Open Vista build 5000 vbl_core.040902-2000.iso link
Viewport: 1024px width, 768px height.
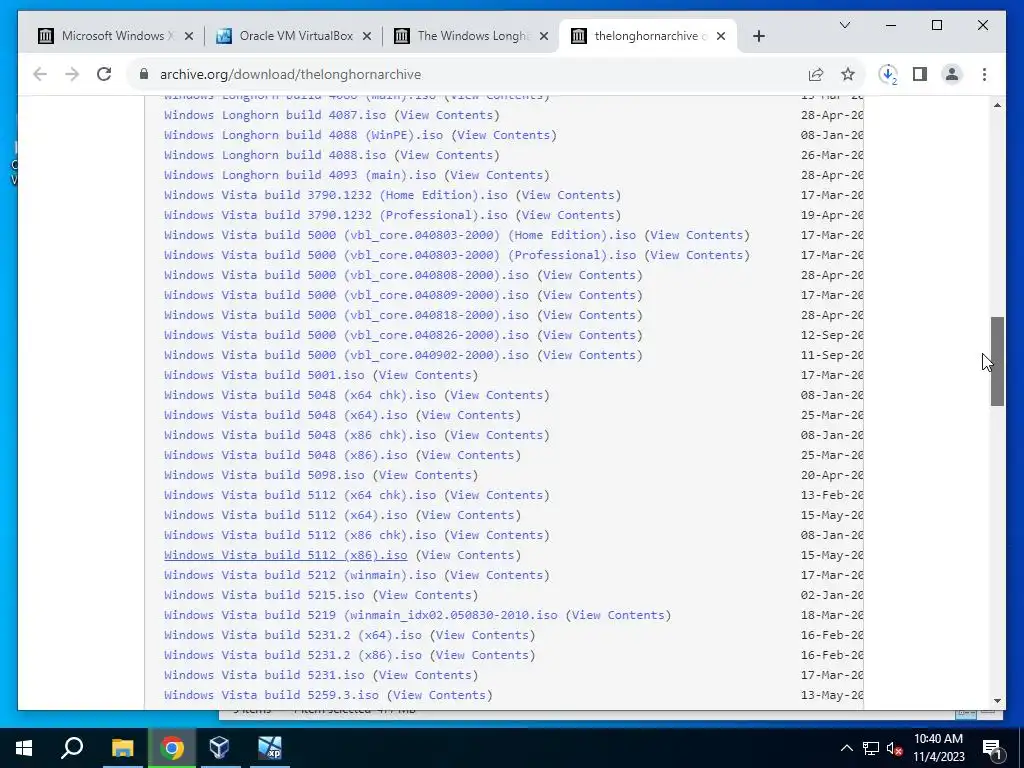(346, 355)
